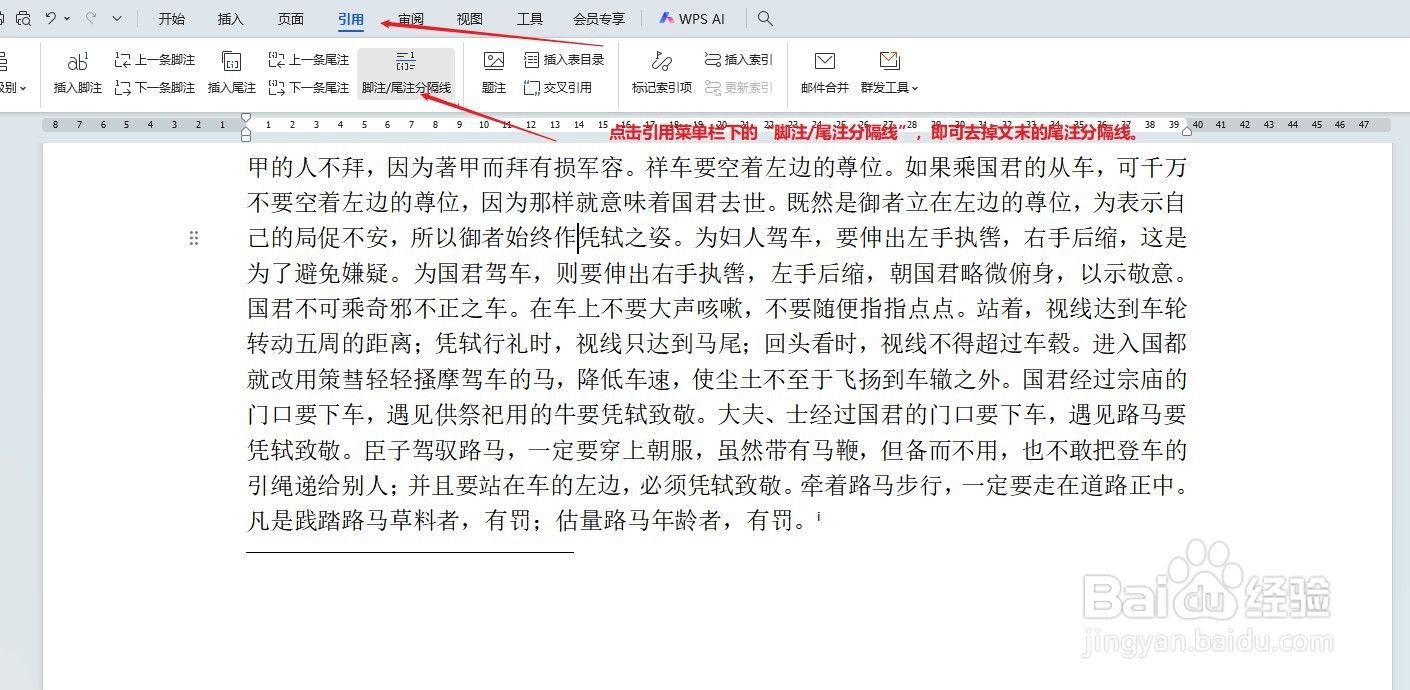Open 邮件合并 mail merge tool
The height and width of the screenshot is (690, 1410).
click(x=823, y=73)
